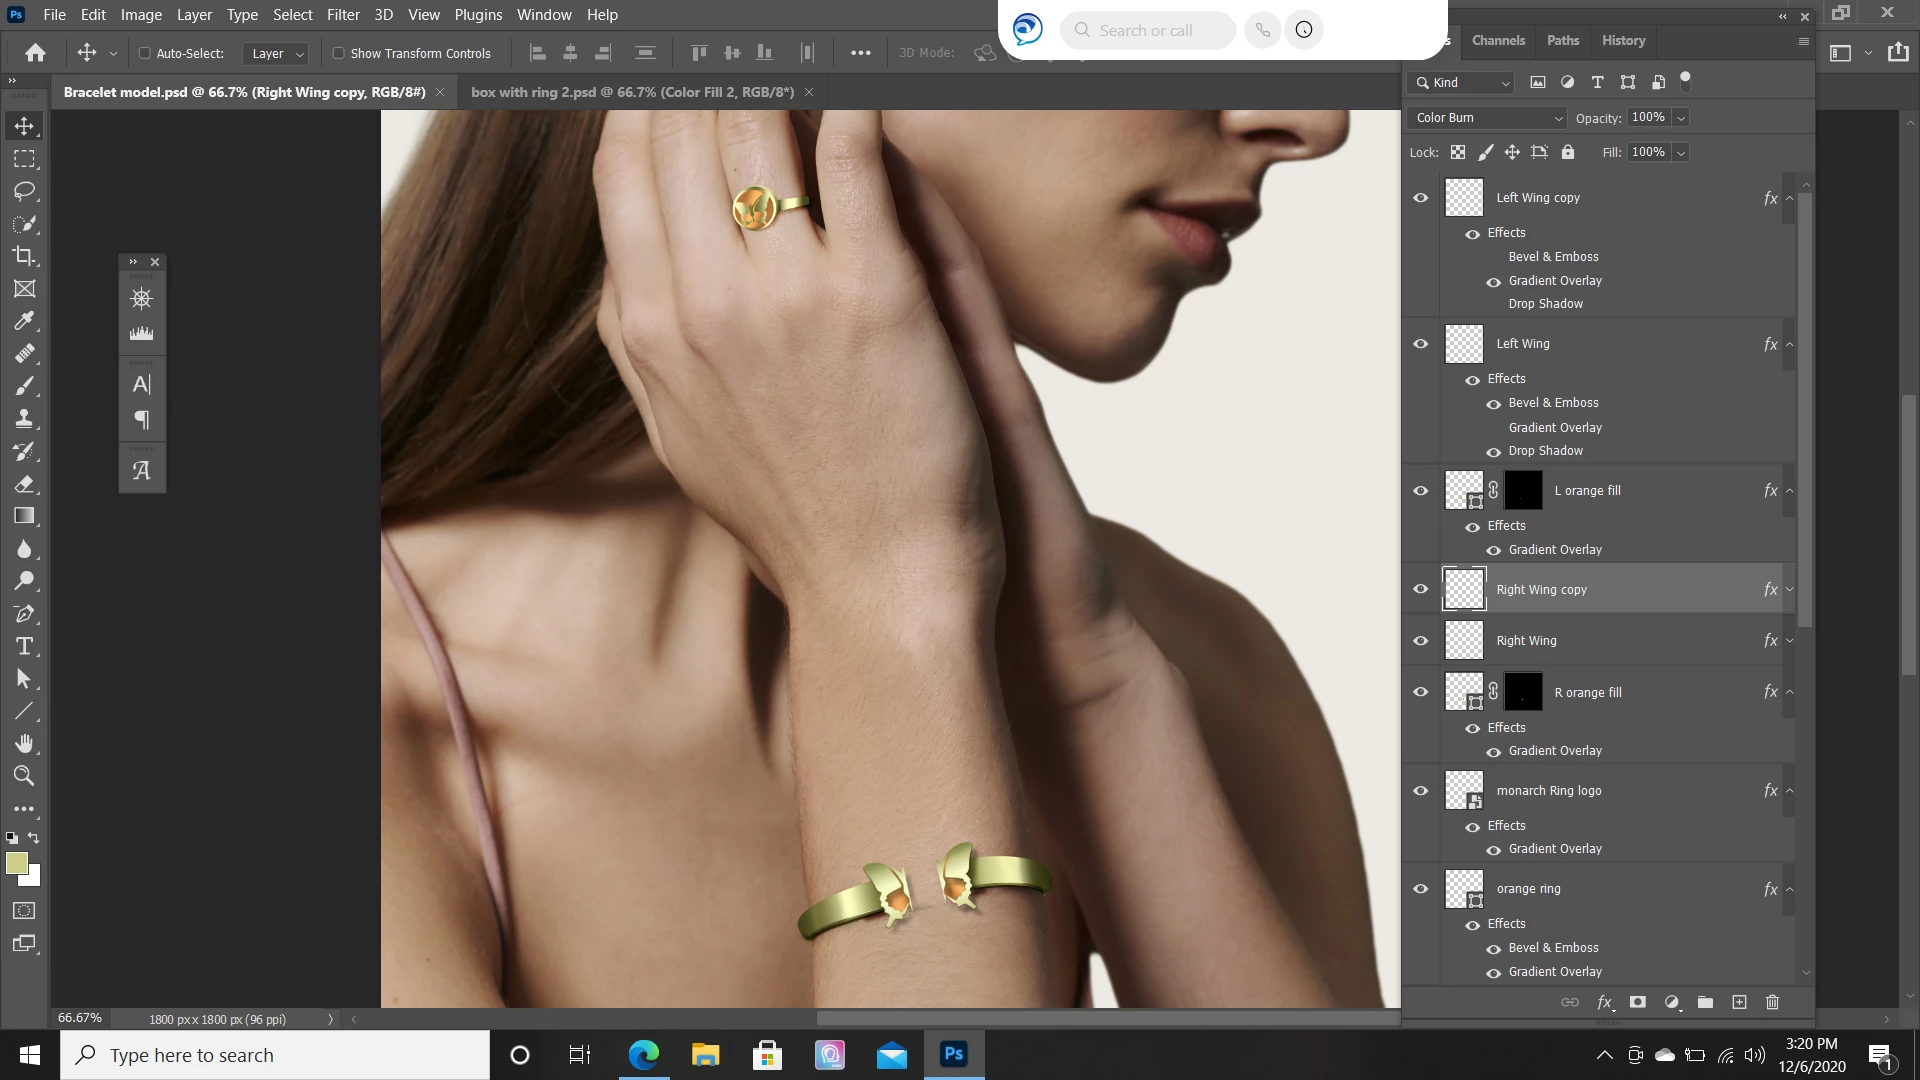Image resolution: width=1920 pixels, height=1080 pixels.
Task: Toggle visibility of monarch Ring logo layer
Action: tap(1420, 791)
